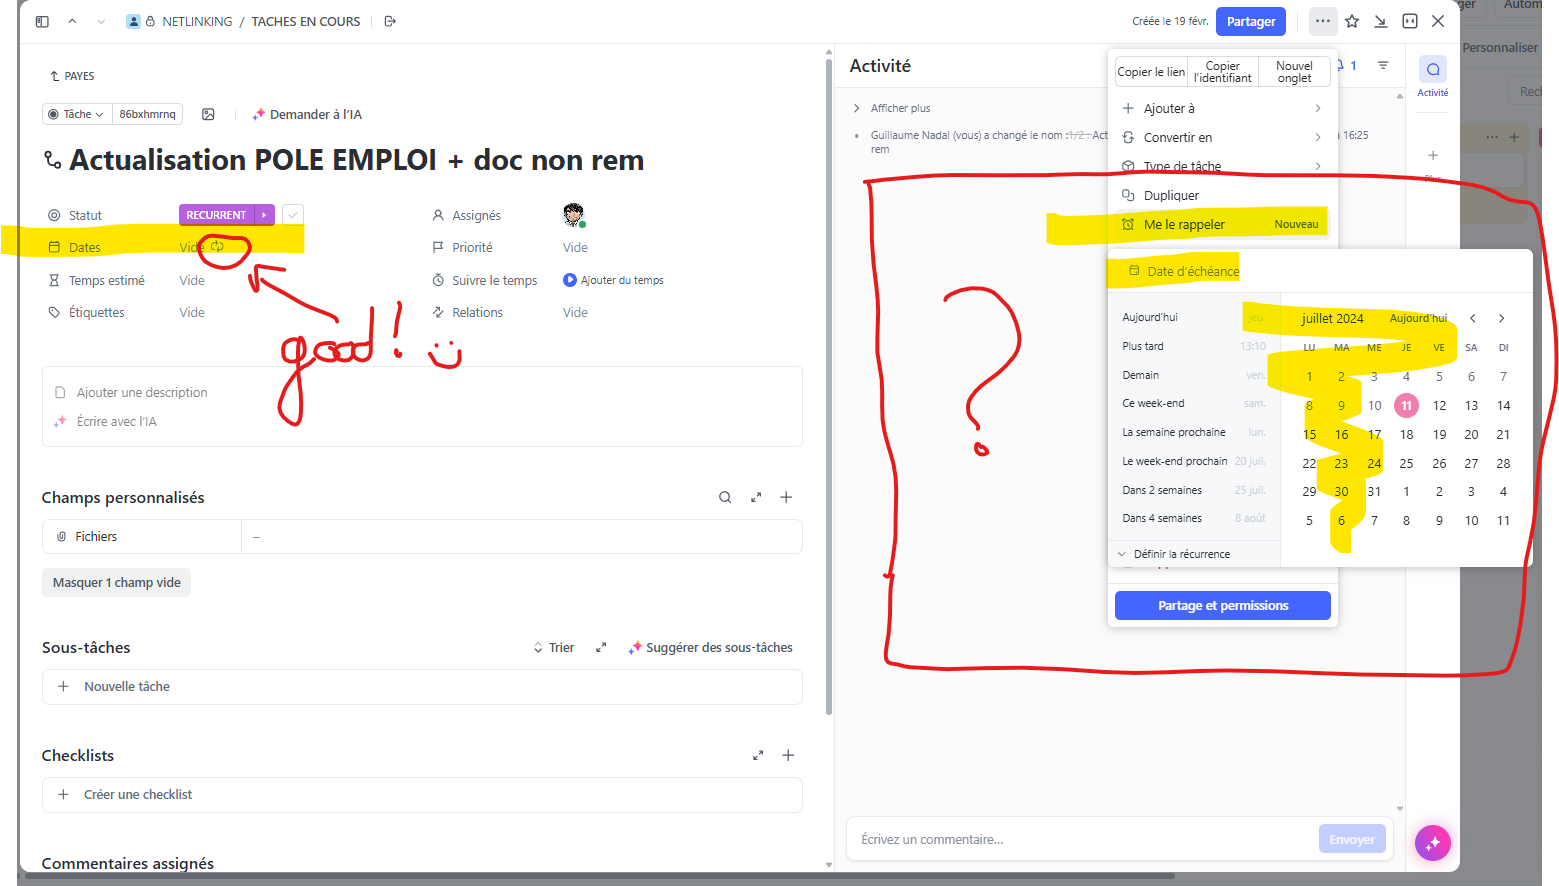Expand "Afficher plus" in the Activité feed
Screen dimensions: 1559x886
(898, 107)
